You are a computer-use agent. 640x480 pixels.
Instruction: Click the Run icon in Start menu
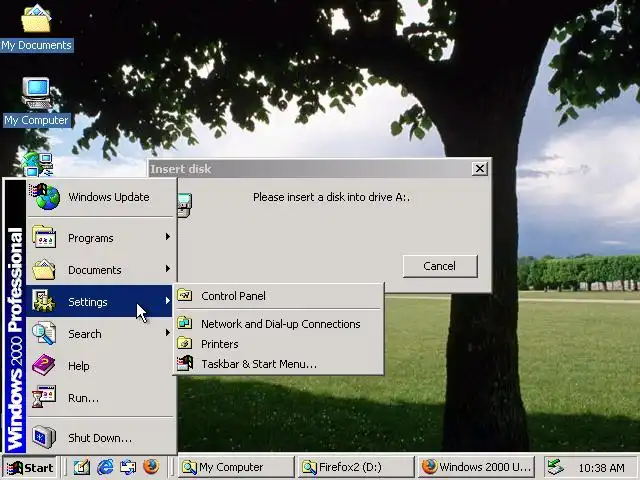[x=44, y=397]
